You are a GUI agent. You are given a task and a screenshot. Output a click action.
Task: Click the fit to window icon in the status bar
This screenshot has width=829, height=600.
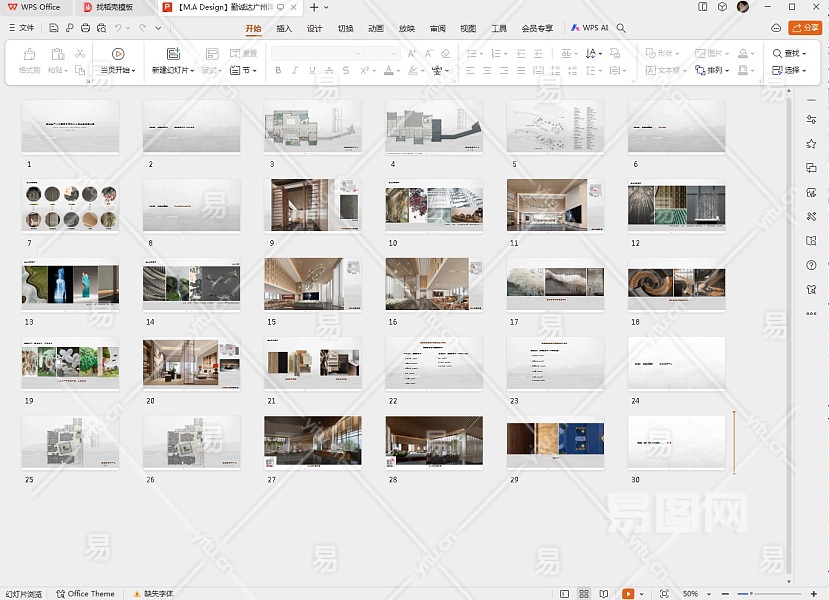click(664, 594)
